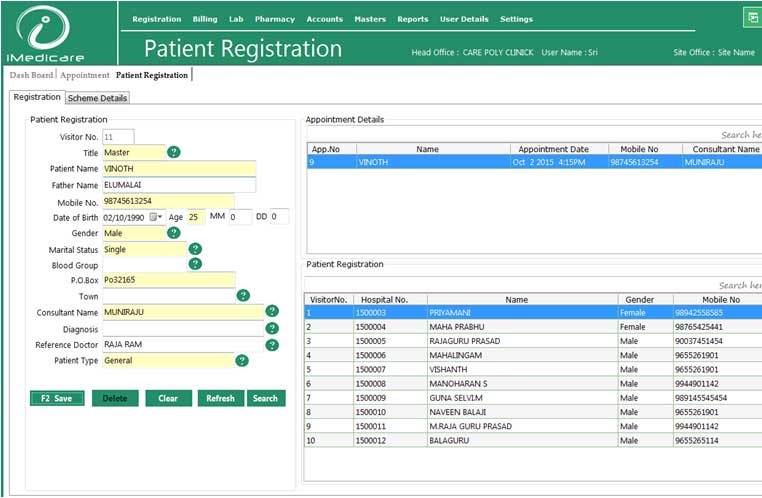Click the lookup icon beside Reference Doctor
This screenshot has height=498, width=762.
[x=272, y=345]
